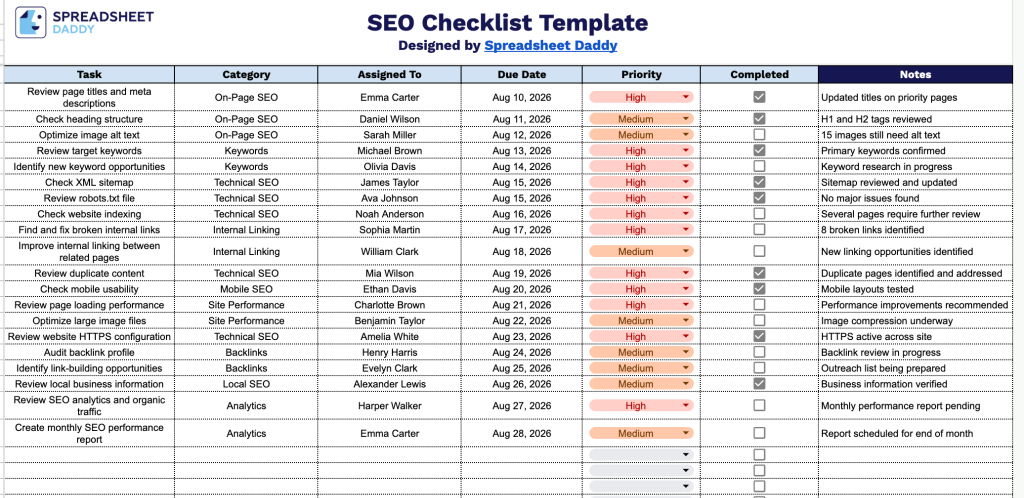Click the Spreadsheet Daddy logo icon
Screen dimensions: 1024x498
tap(31, 22)
